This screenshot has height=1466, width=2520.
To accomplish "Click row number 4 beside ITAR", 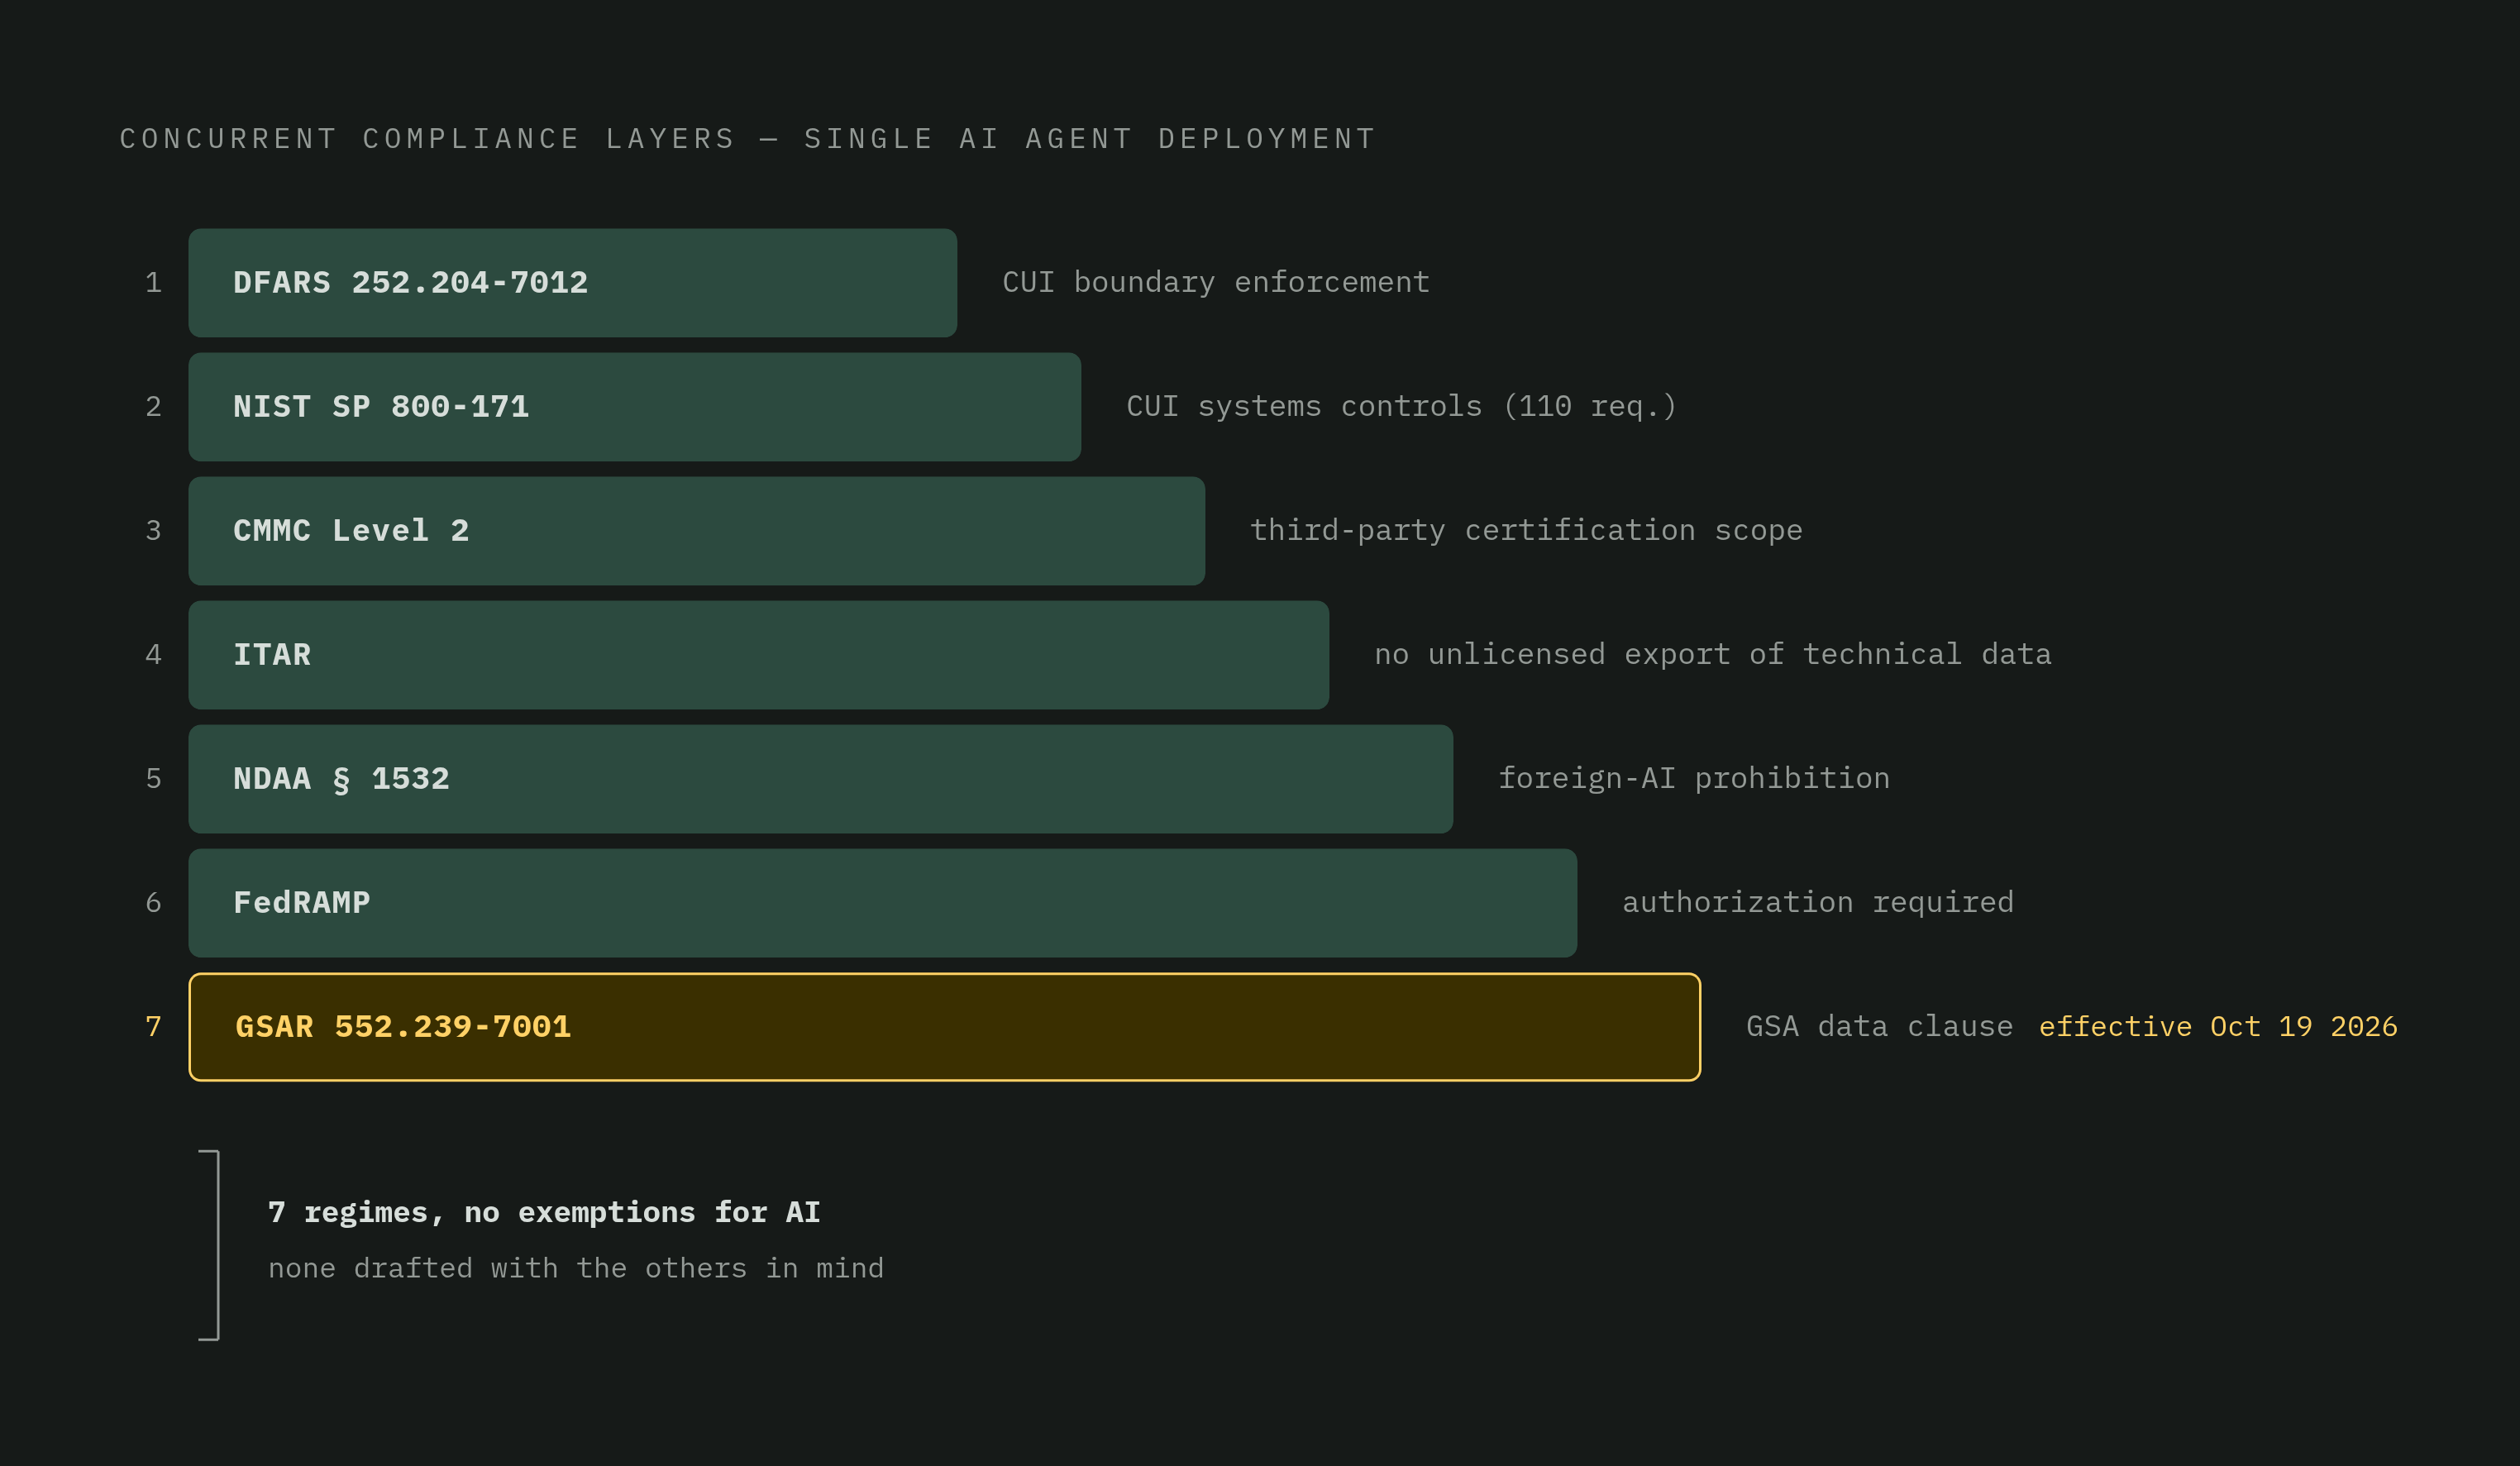I will (153, 655).
